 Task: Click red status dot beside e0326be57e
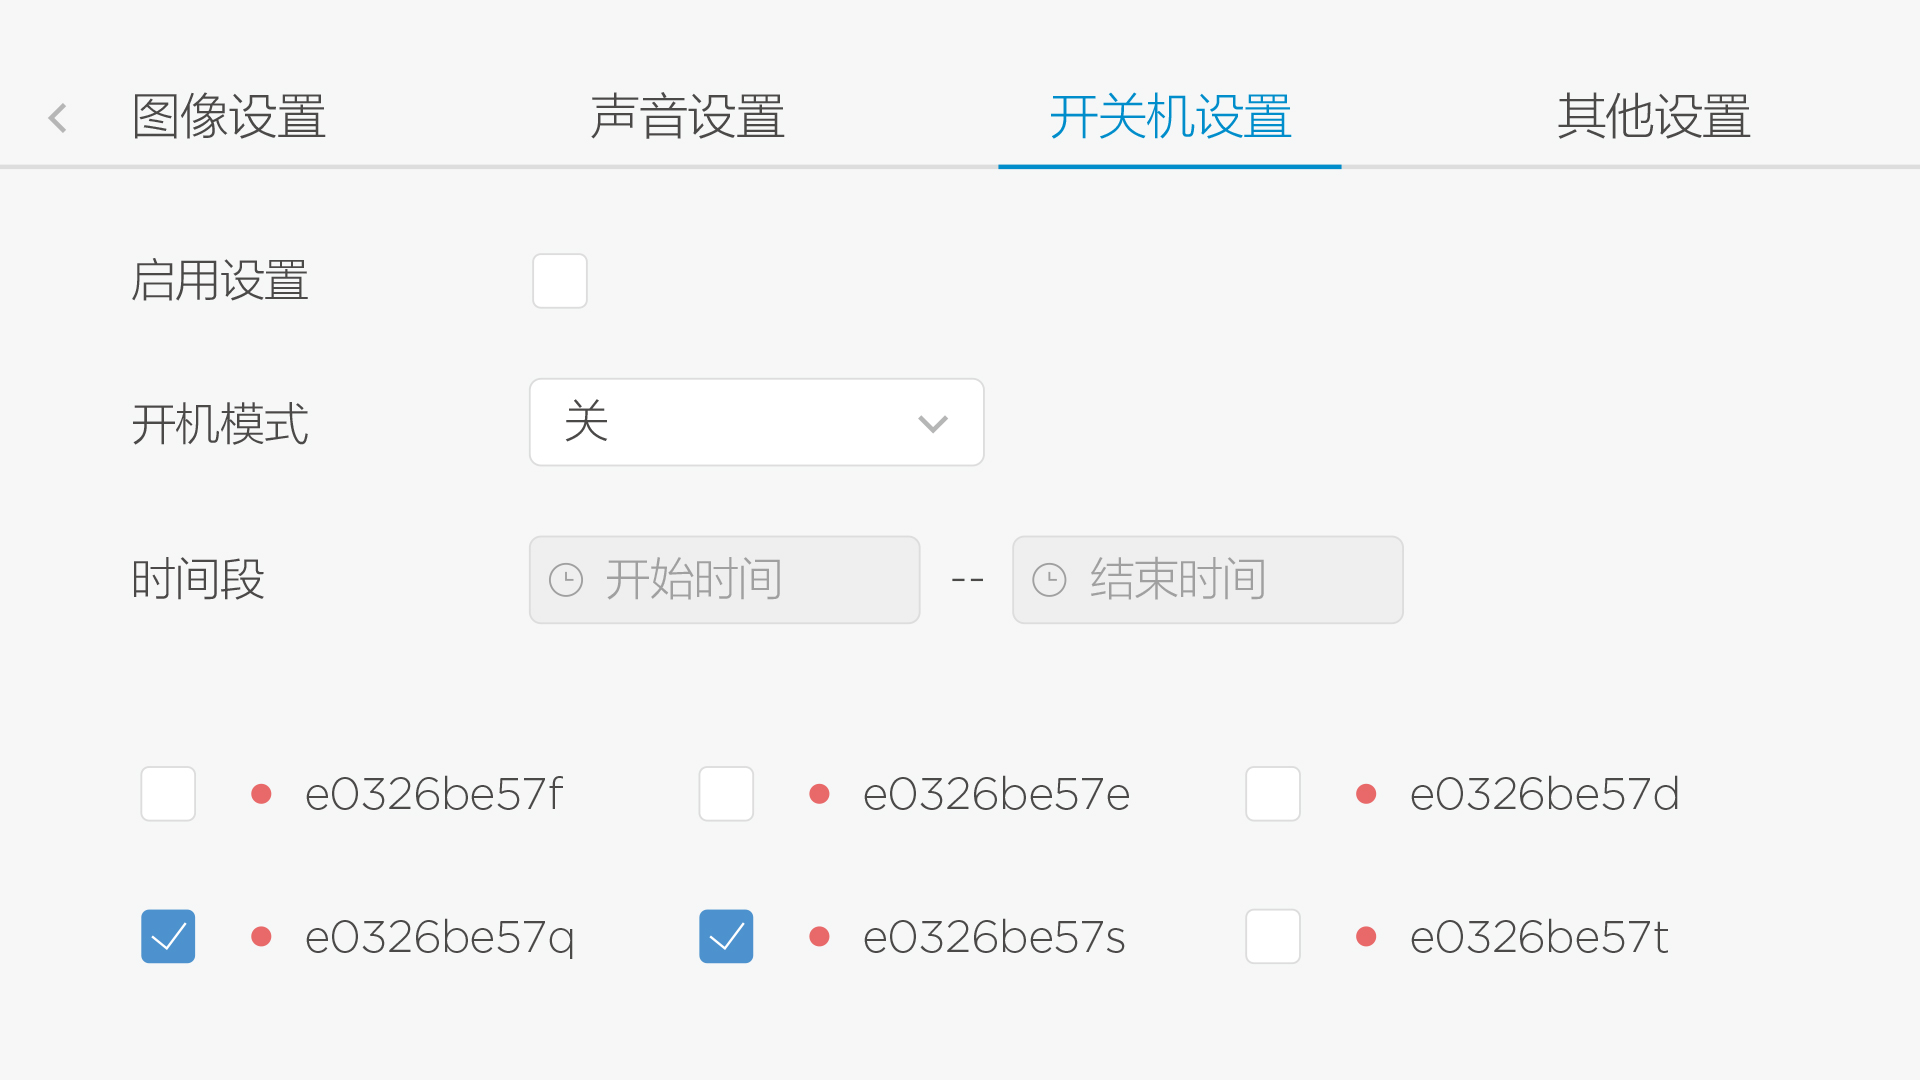click(820, 794)
